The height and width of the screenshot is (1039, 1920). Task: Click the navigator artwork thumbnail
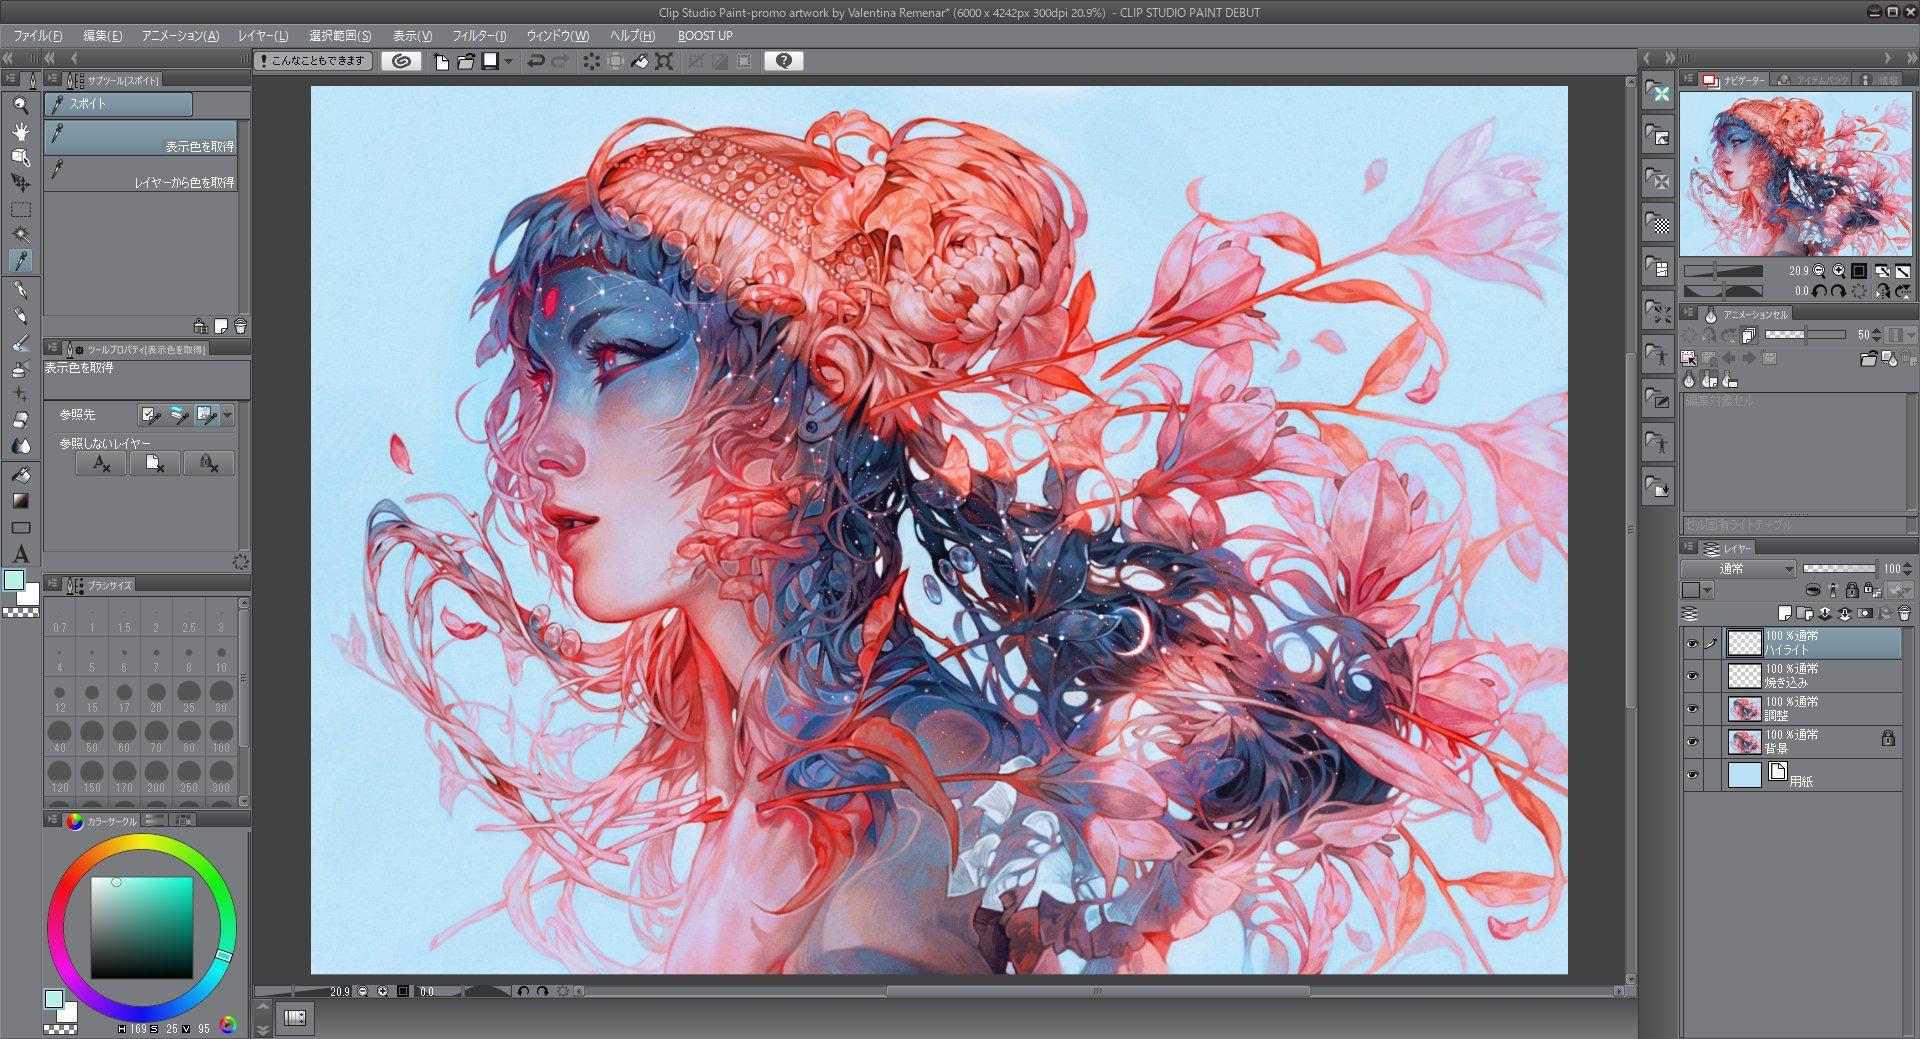click(1795, 175)
